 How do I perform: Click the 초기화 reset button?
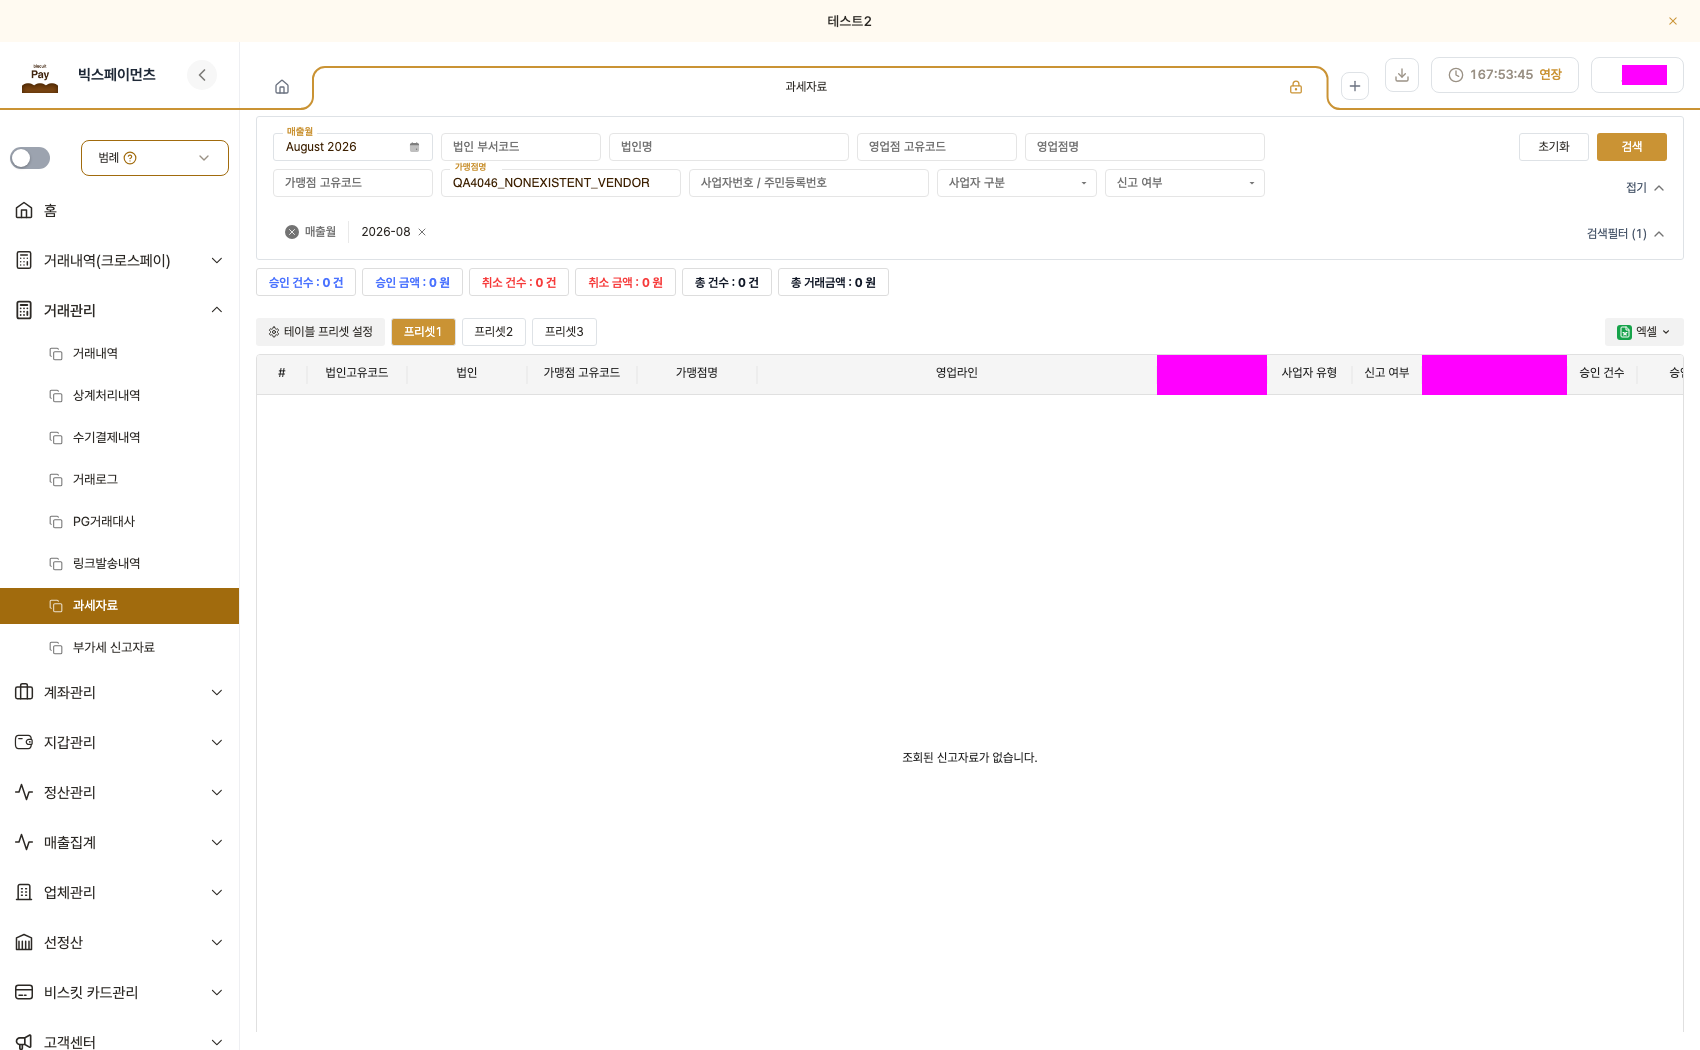1554,147
